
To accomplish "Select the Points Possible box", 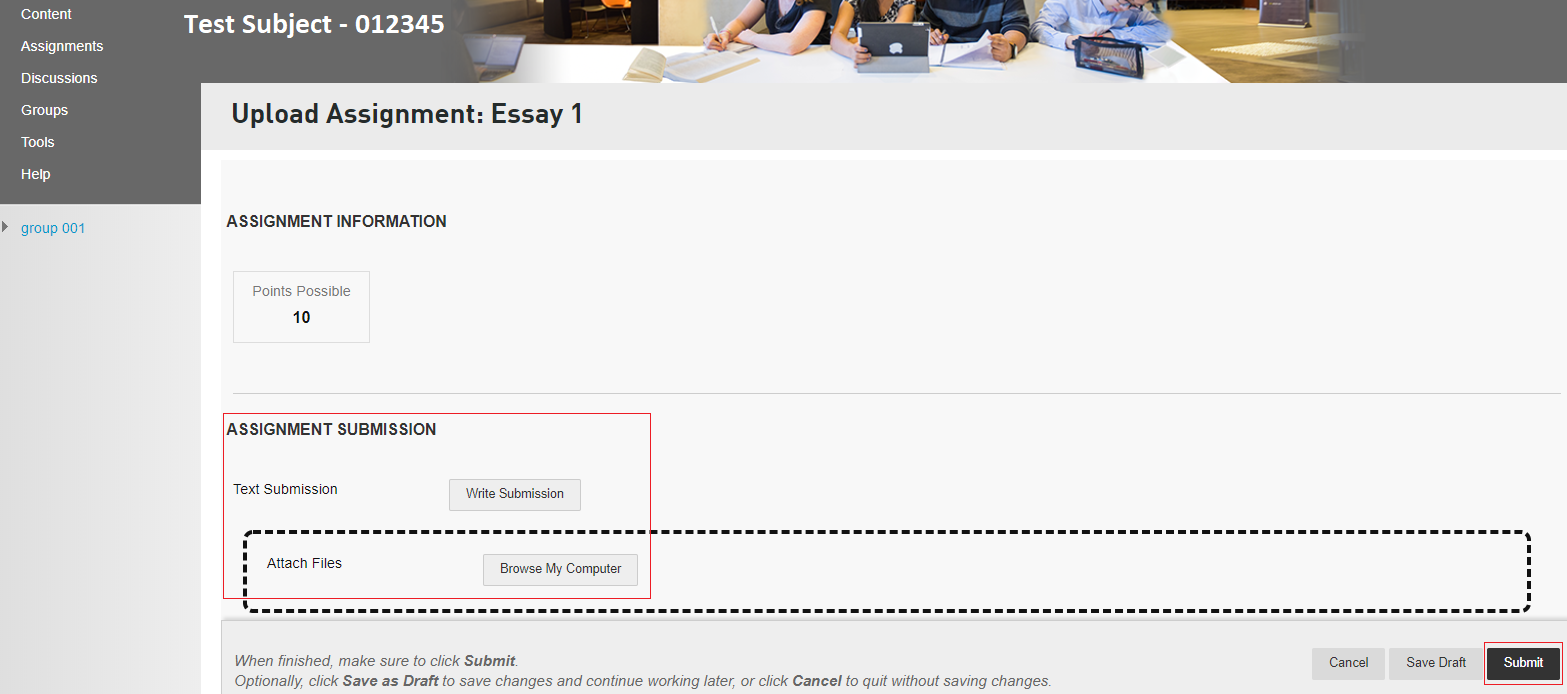I will [301, 306].
